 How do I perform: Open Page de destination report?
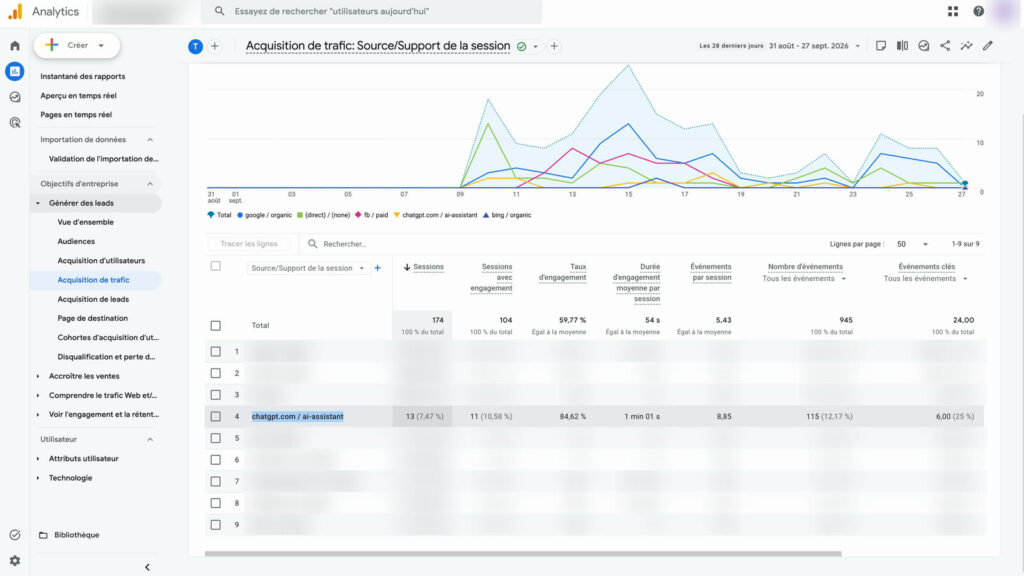(93, 318)
